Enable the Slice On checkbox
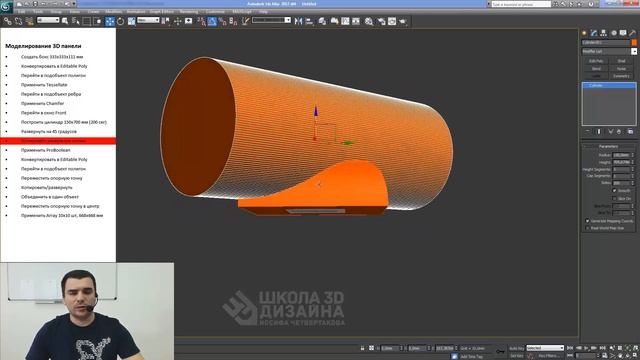This screenshot has width=640, height=360. pos(614,198)
